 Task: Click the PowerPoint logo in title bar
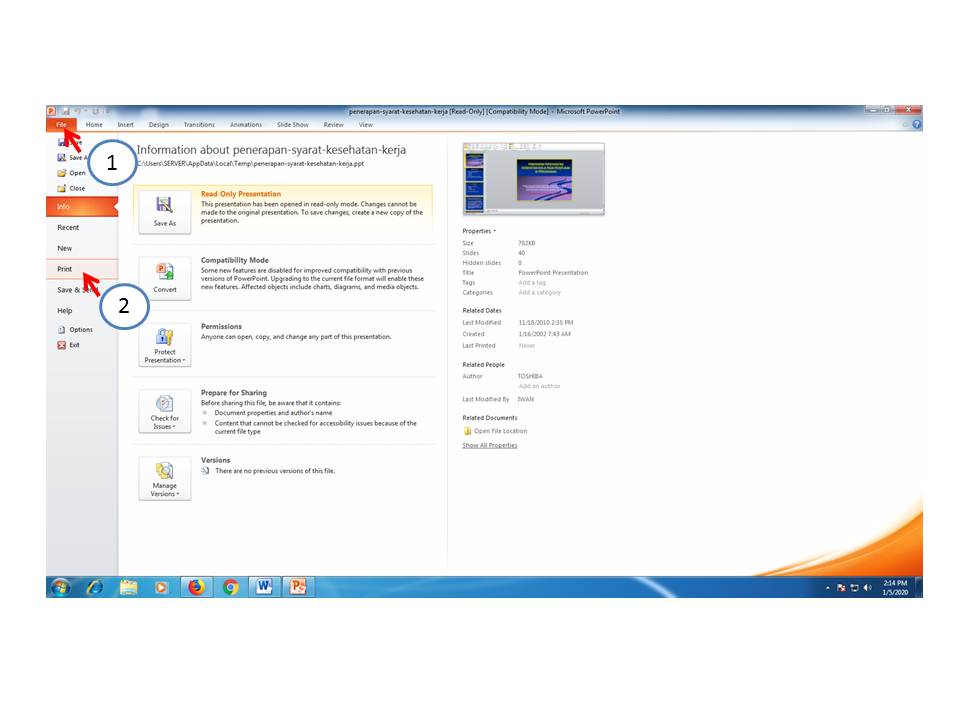pyautogui.click(x=51, y=111)
